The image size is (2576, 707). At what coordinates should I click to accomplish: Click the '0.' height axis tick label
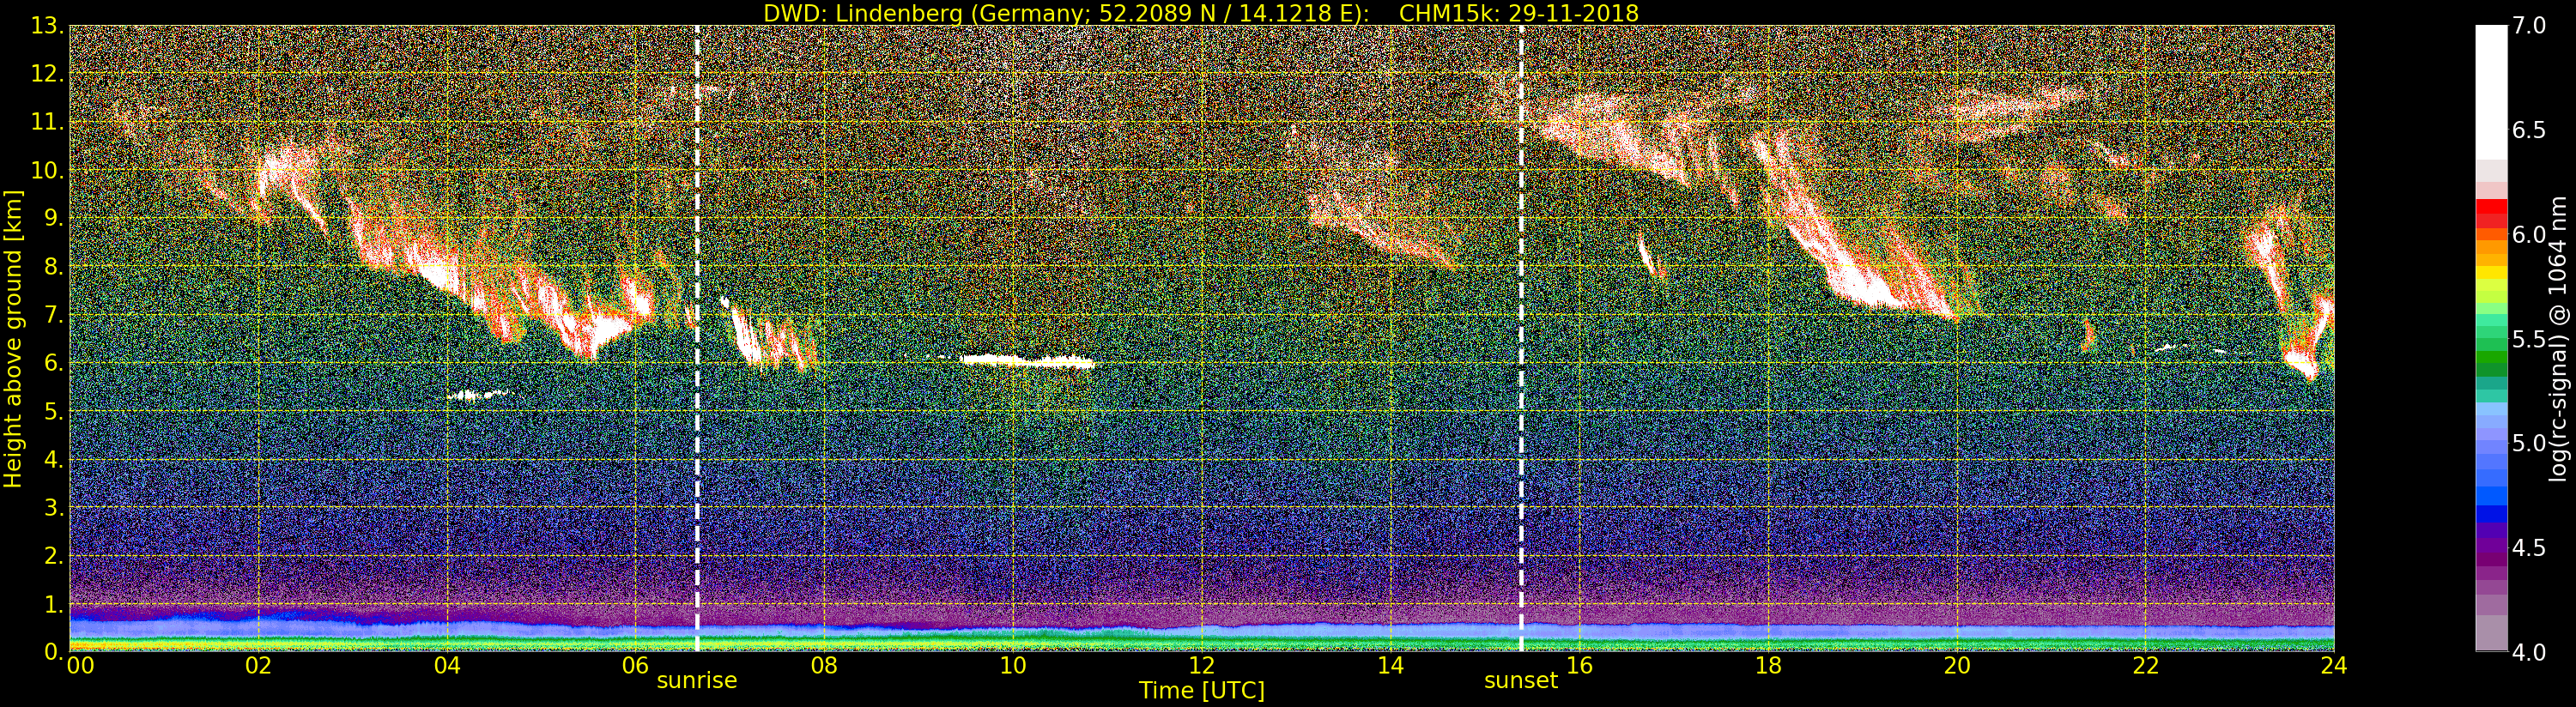tap(54, 652)
